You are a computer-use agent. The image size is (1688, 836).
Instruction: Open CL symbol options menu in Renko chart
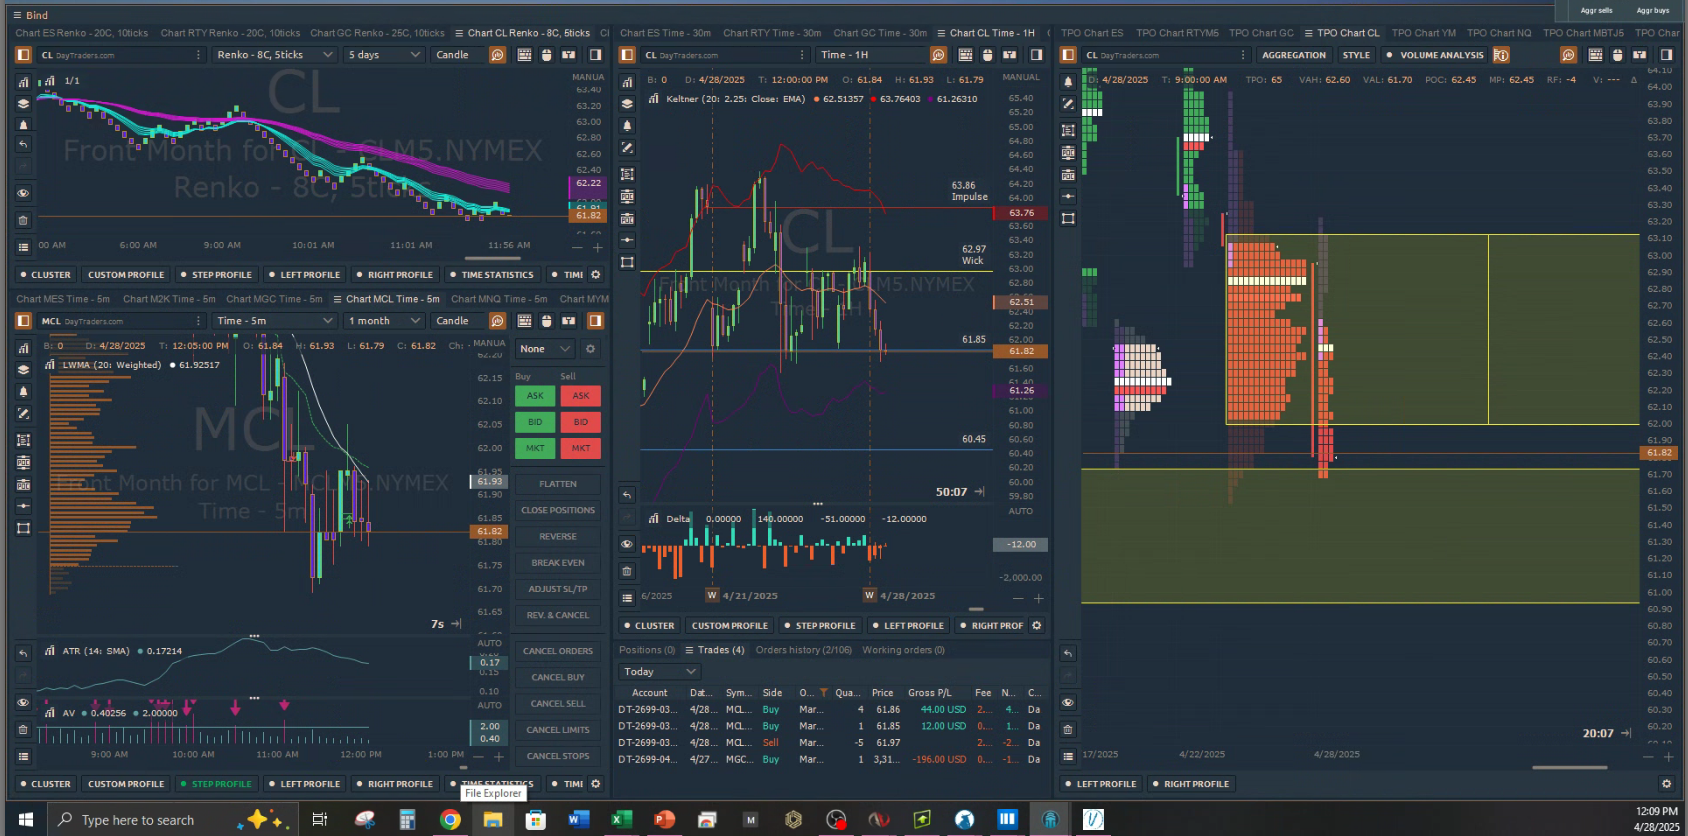pos(198,55)
